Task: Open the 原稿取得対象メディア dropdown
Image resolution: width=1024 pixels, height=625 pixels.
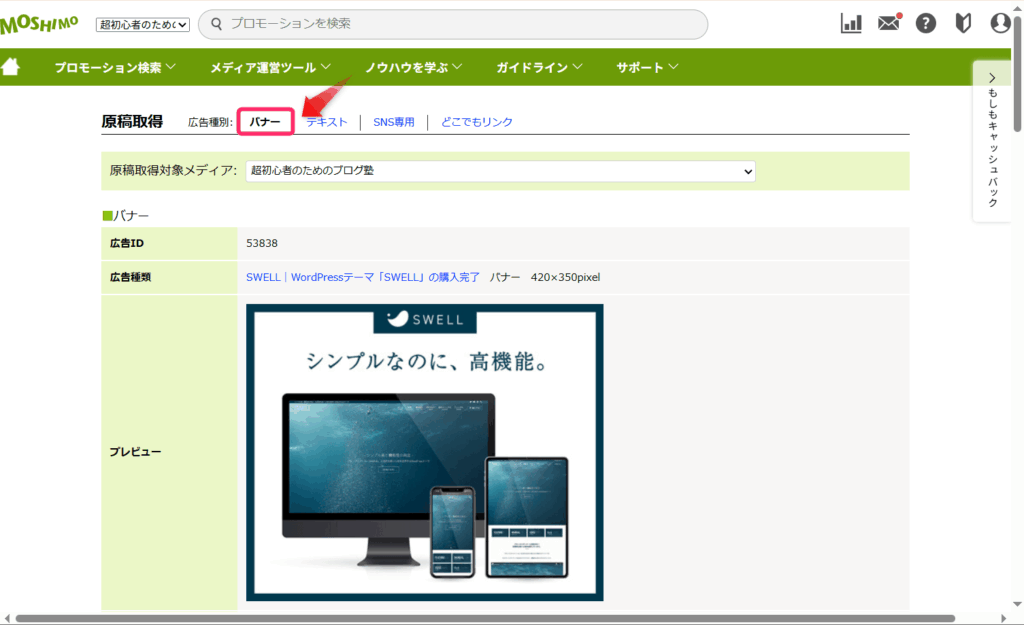Action: pyautogui.click(x=500, y=171)
